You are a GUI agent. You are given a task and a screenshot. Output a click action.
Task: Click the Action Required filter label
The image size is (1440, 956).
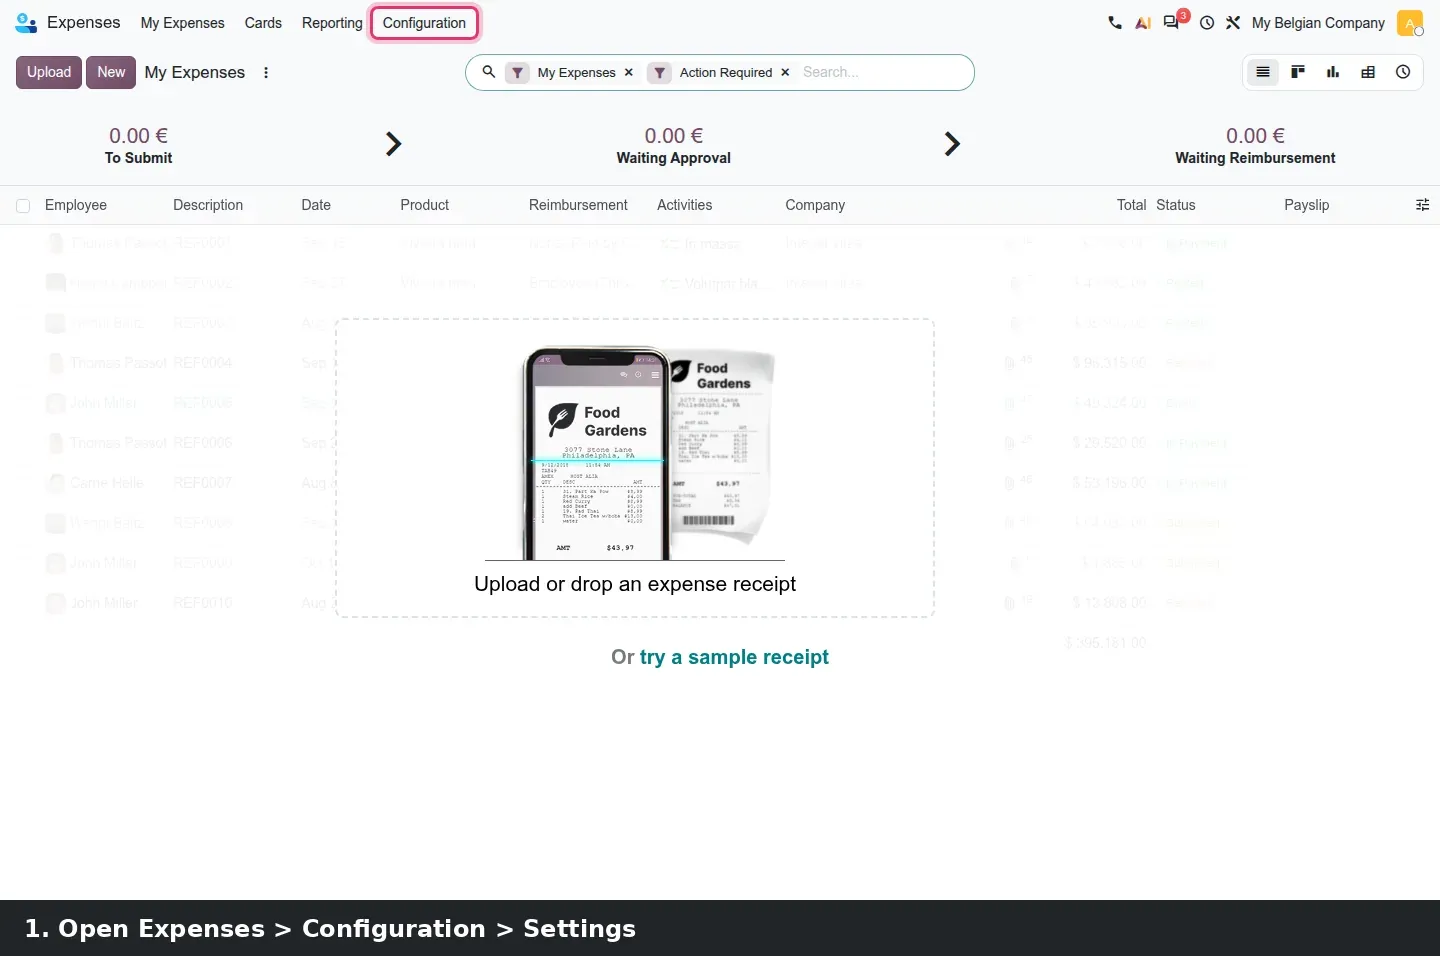click(x=726, y=72)
